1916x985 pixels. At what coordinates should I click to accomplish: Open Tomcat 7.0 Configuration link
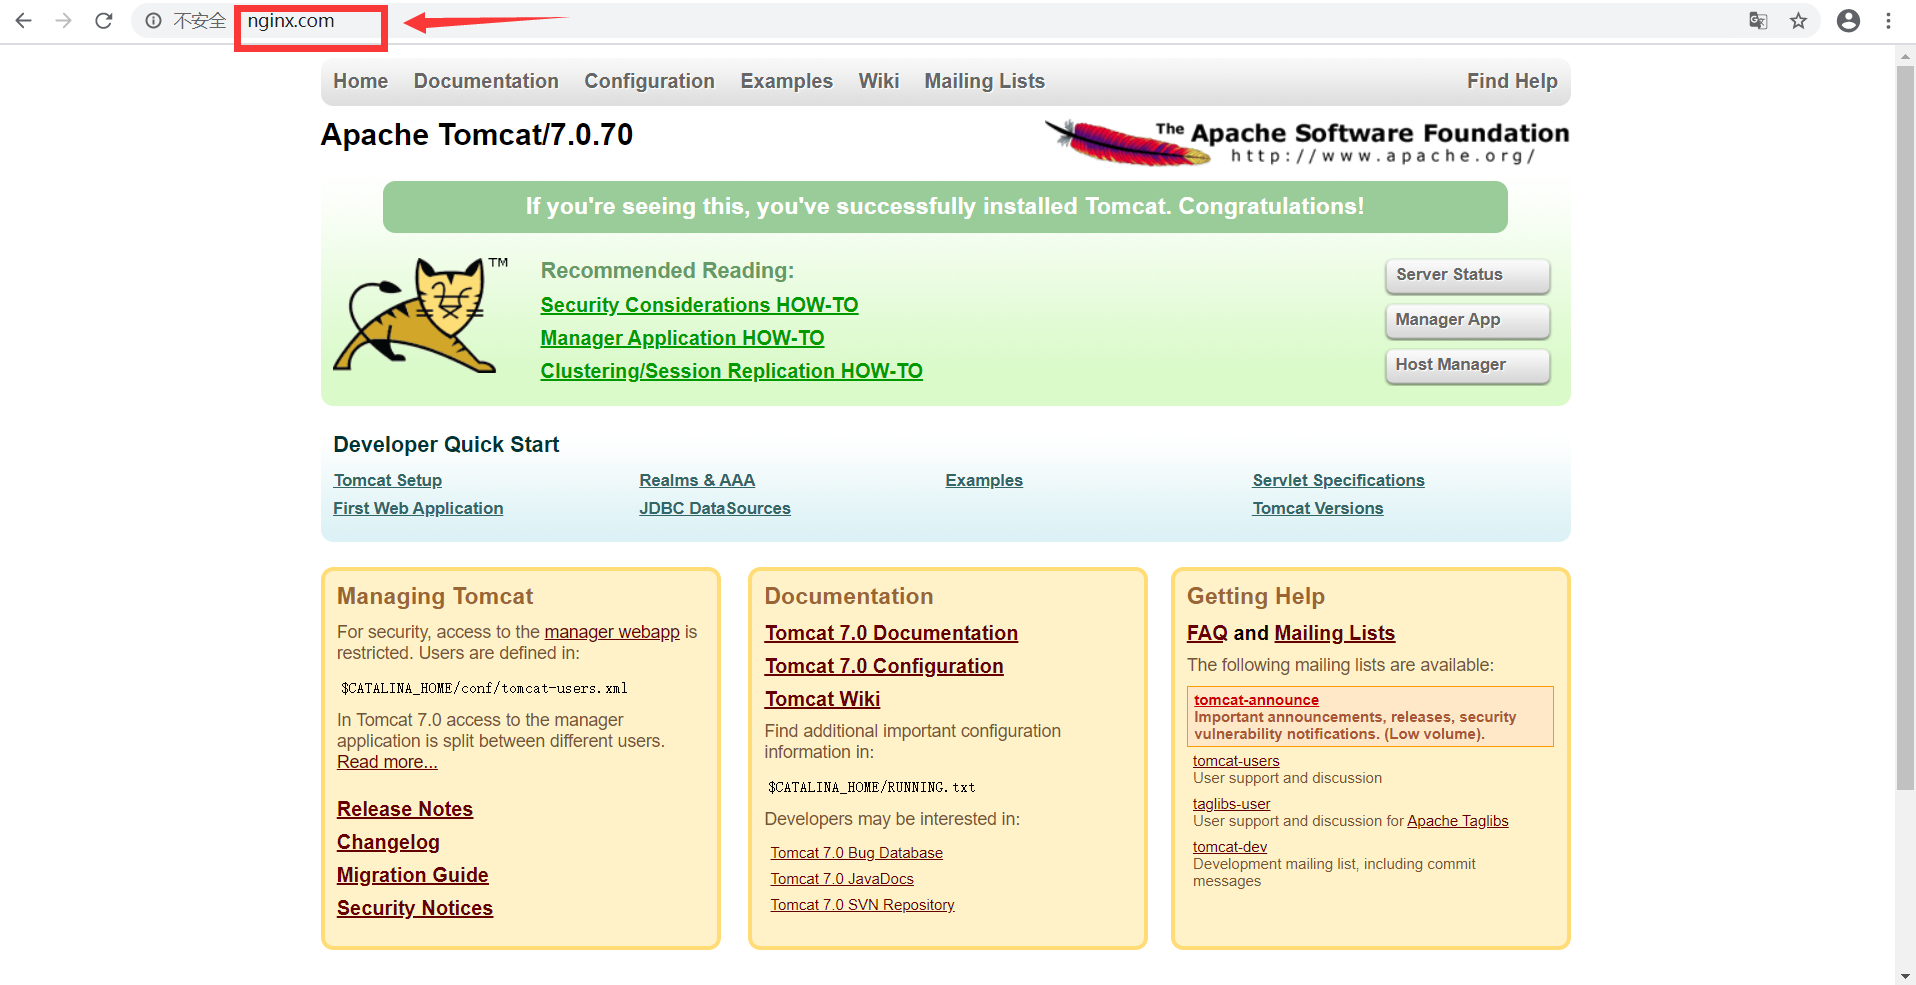(884, 666)
